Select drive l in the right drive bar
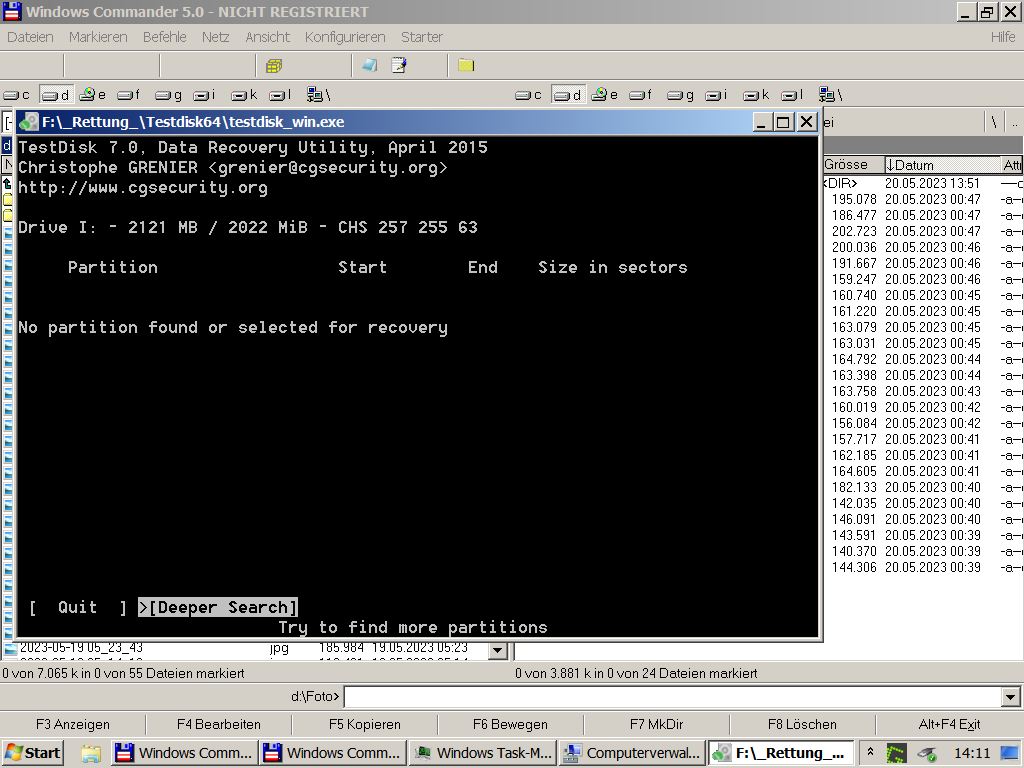The height and width of the screenshot is (768, 1024). [x=793, y=95]
